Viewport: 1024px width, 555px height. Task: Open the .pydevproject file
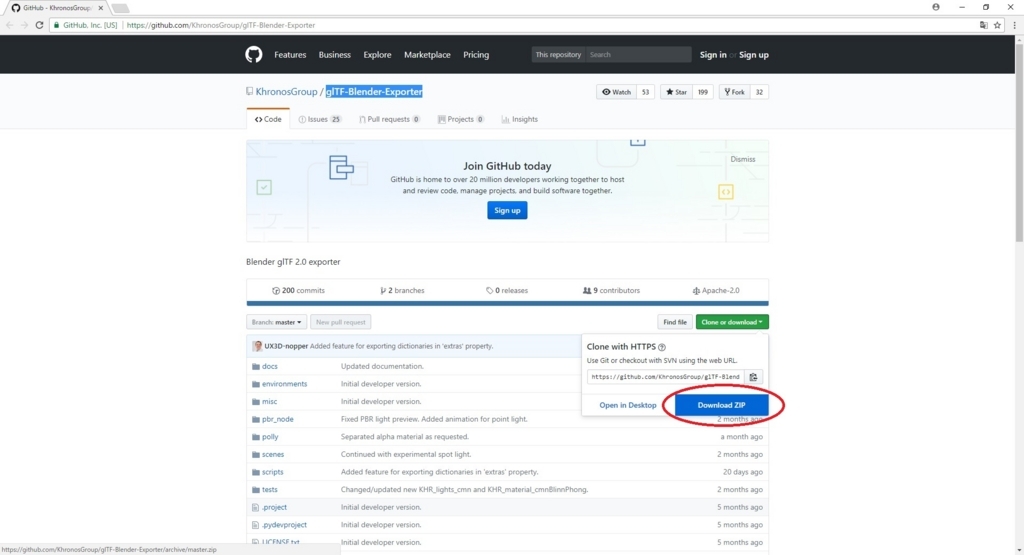(x=284, y=525)
